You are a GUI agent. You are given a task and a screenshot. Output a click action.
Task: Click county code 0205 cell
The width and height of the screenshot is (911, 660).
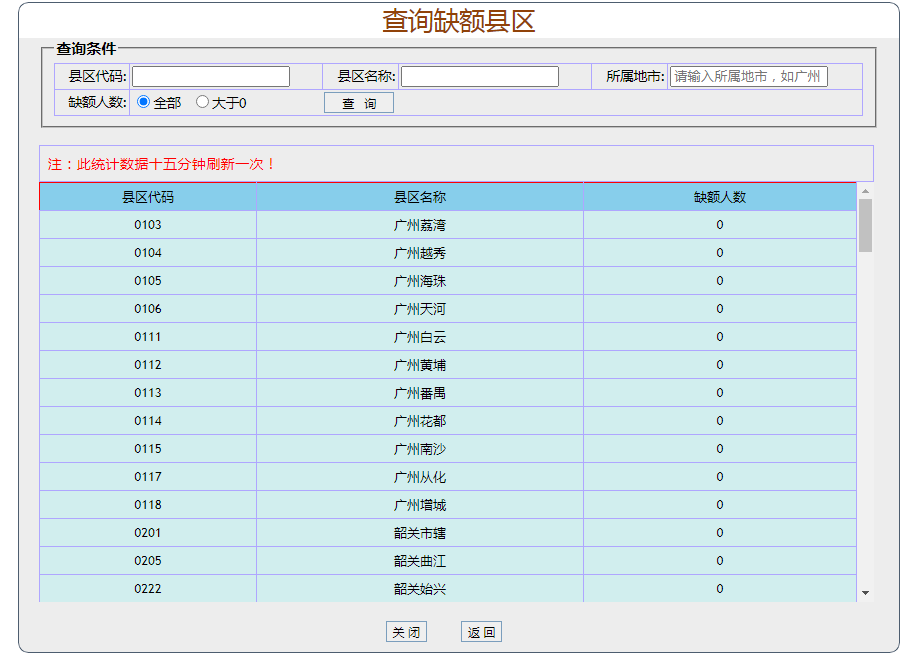(x=148, y=561)
